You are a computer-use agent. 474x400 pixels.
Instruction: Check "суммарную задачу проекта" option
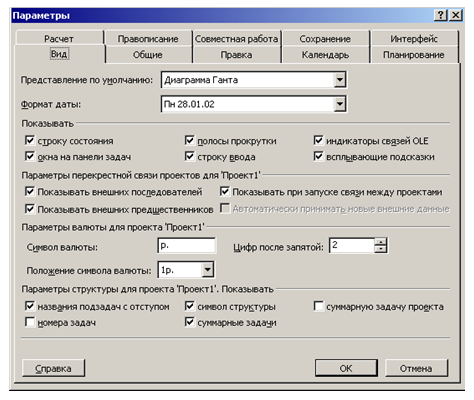(x=318, y=306)
